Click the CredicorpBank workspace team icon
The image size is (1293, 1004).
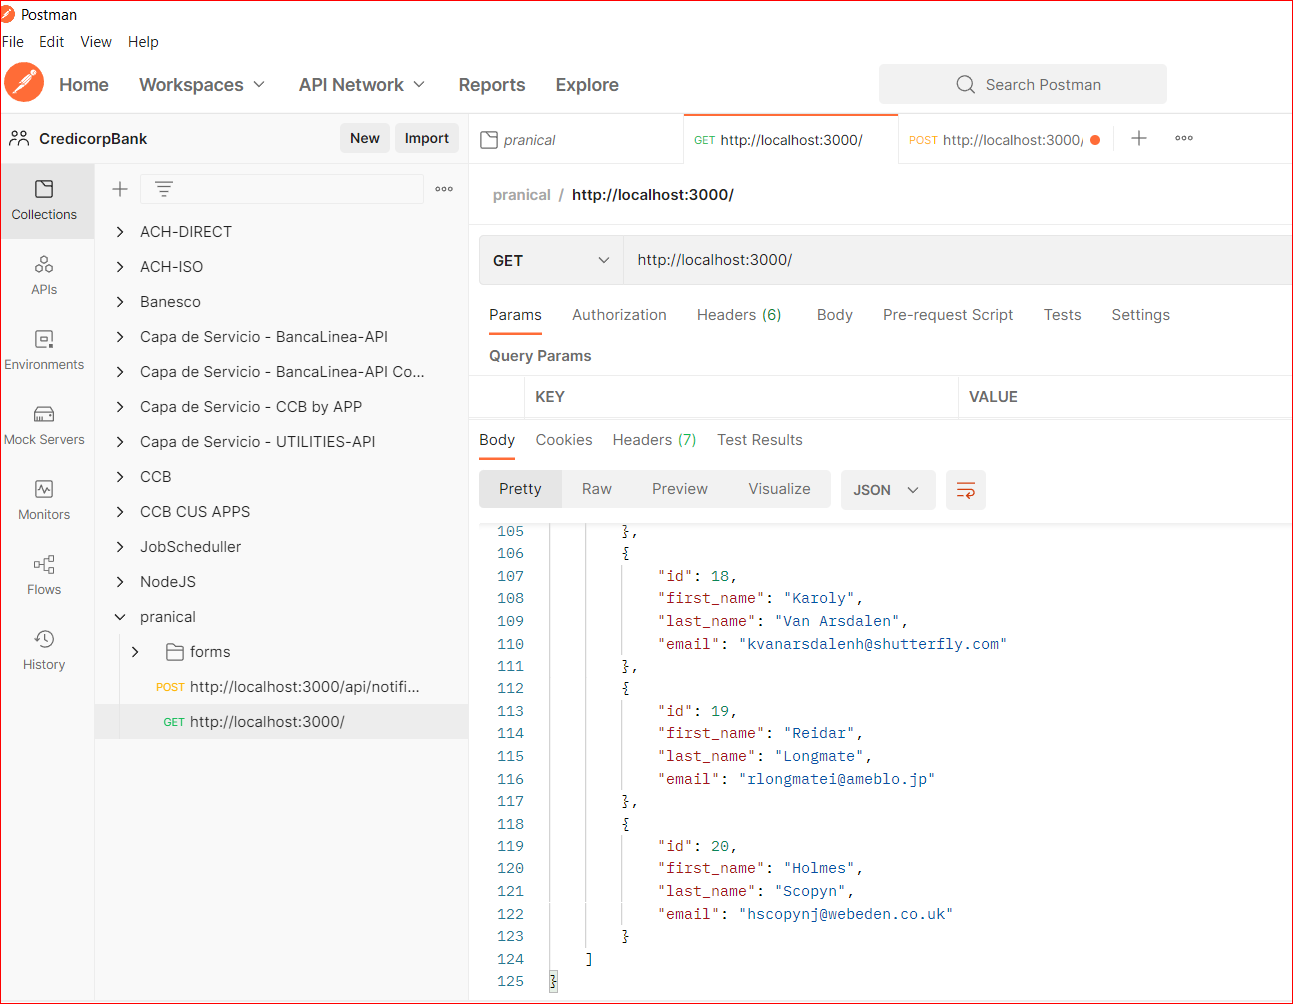[19, 138]
